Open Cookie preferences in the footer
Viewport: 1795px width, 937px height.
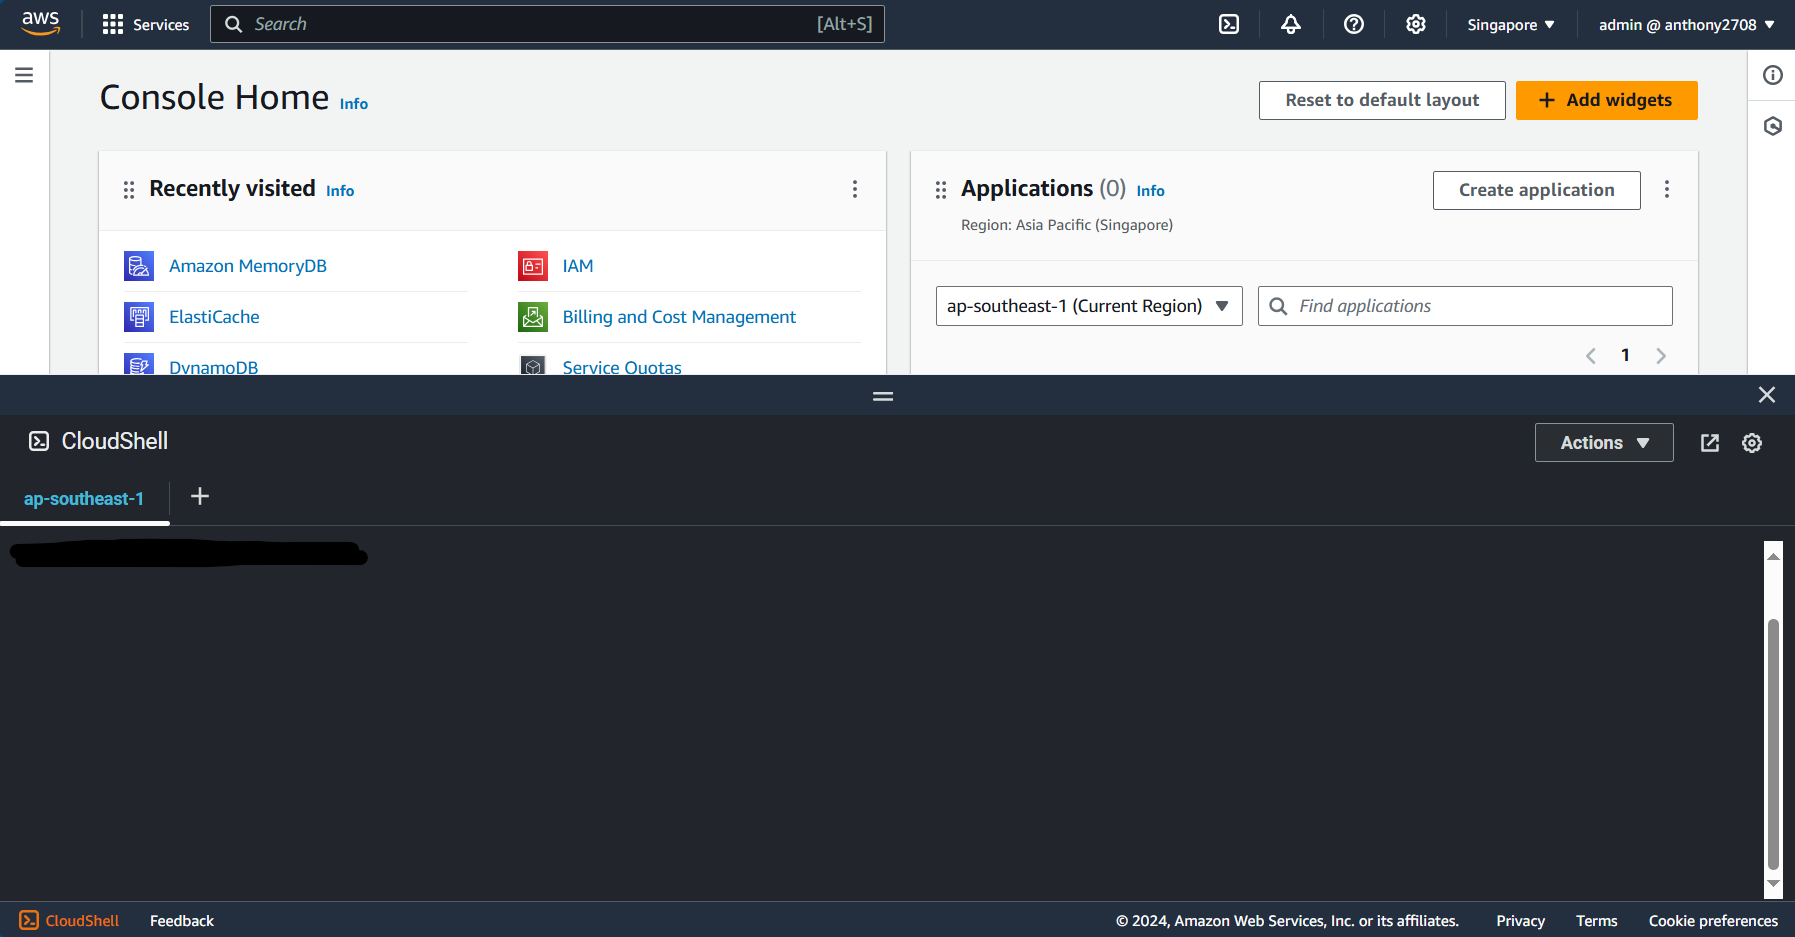(x=1713, y=921)
